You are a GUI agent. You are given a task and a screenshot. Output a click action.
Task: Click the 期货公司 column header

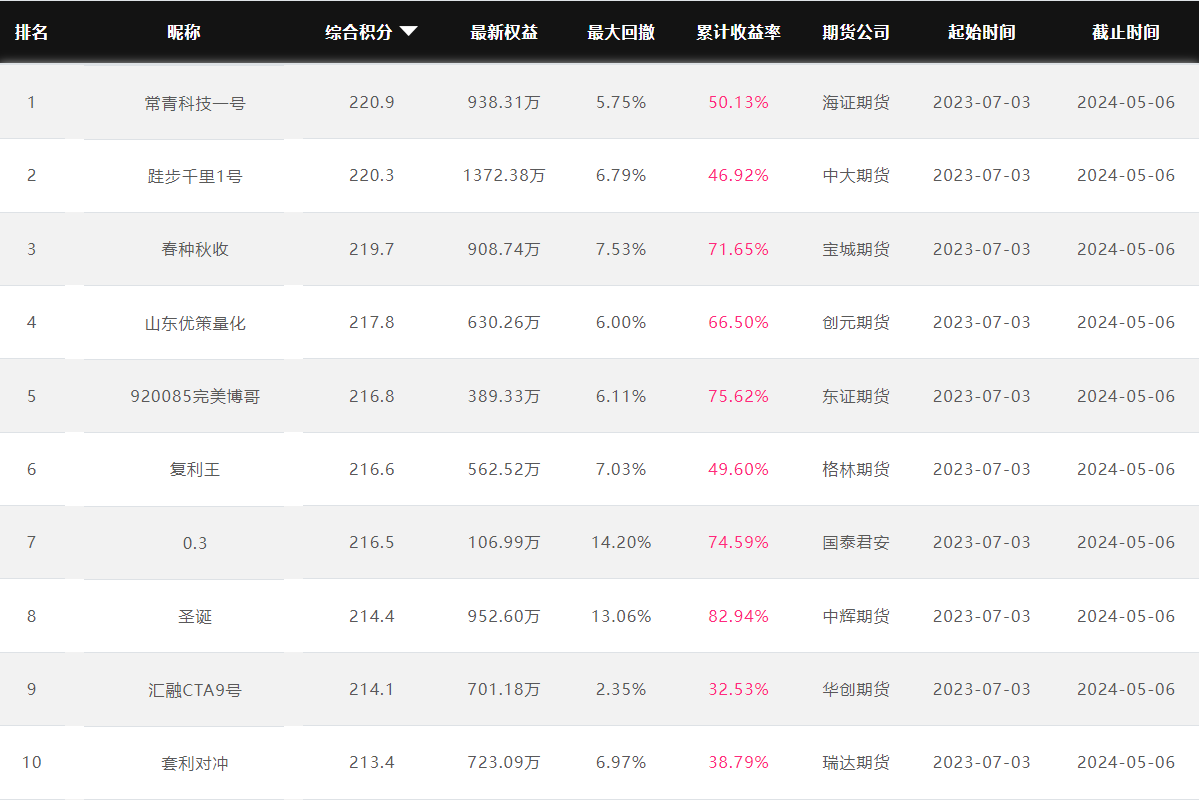click(856, 32)
